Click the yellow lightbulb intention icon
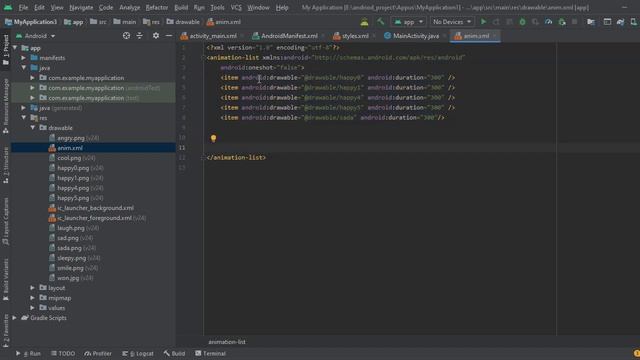The width and height of the screenshot is (640, 360). tap(213, 138)
